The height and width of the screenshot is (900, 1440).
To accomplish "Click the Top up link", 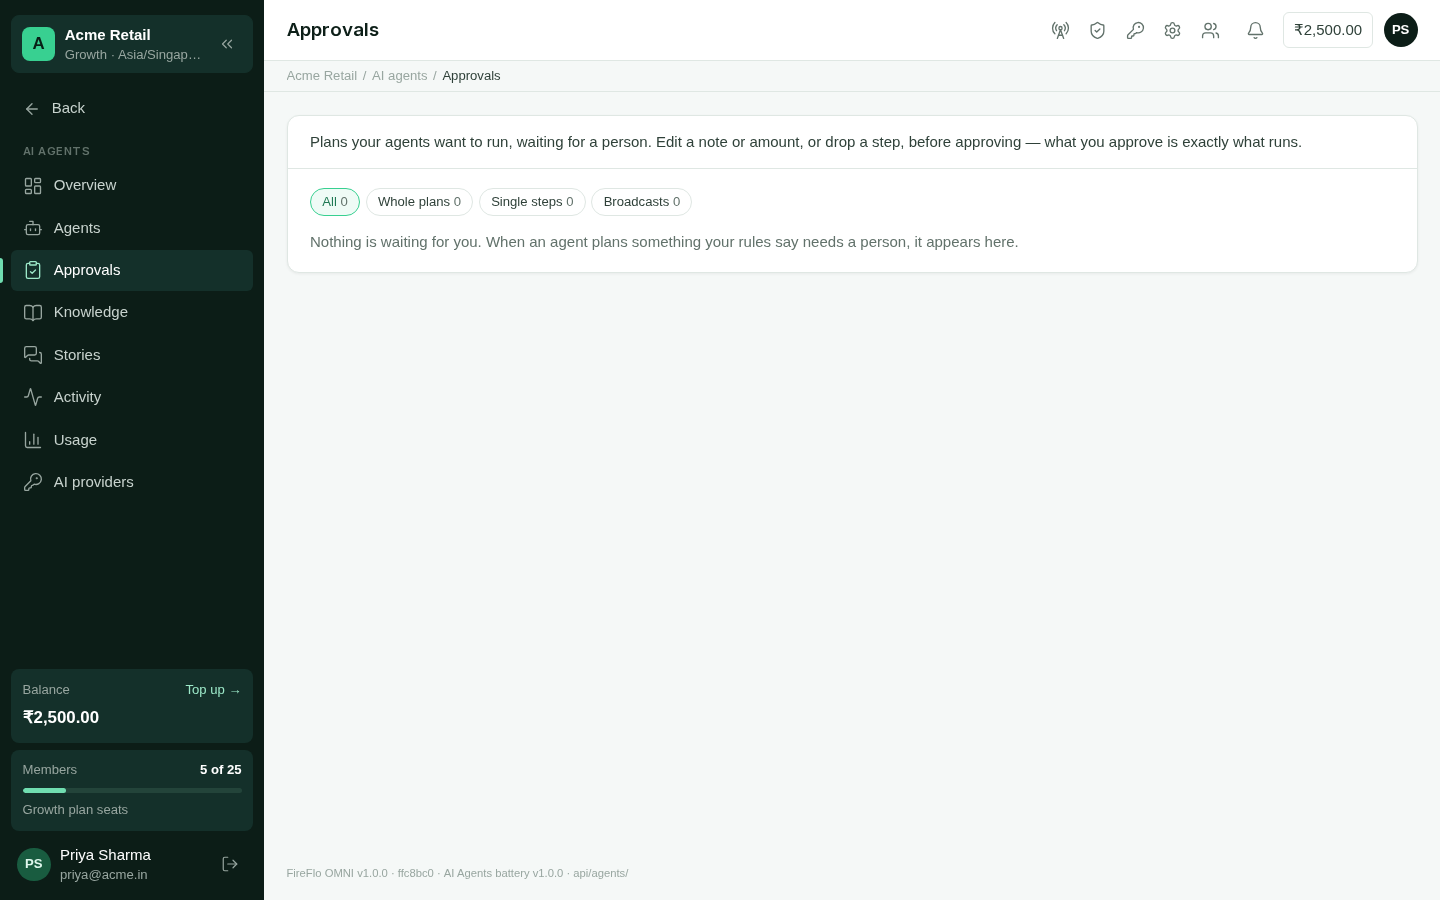I will 213,690.
